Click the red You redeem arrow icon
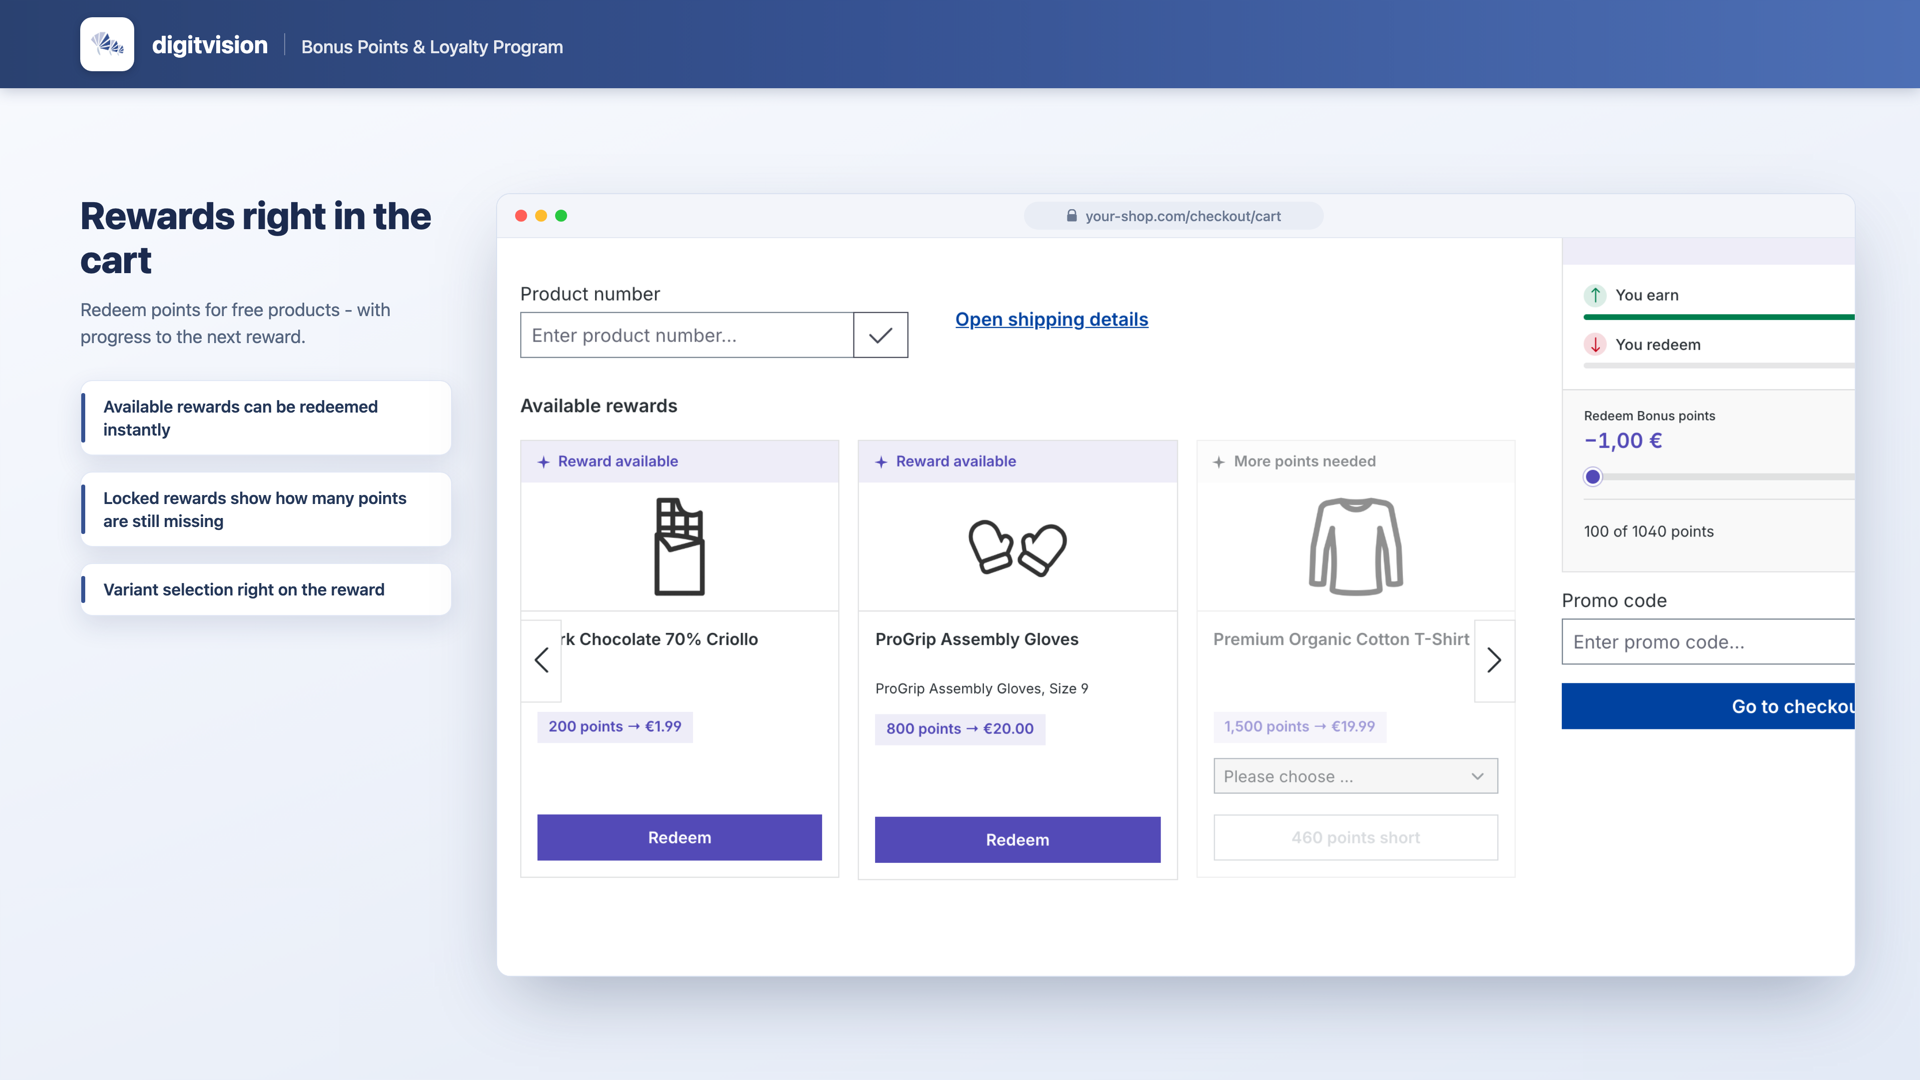Screen dimensions: 1920x1080 tap(1595, 344)
